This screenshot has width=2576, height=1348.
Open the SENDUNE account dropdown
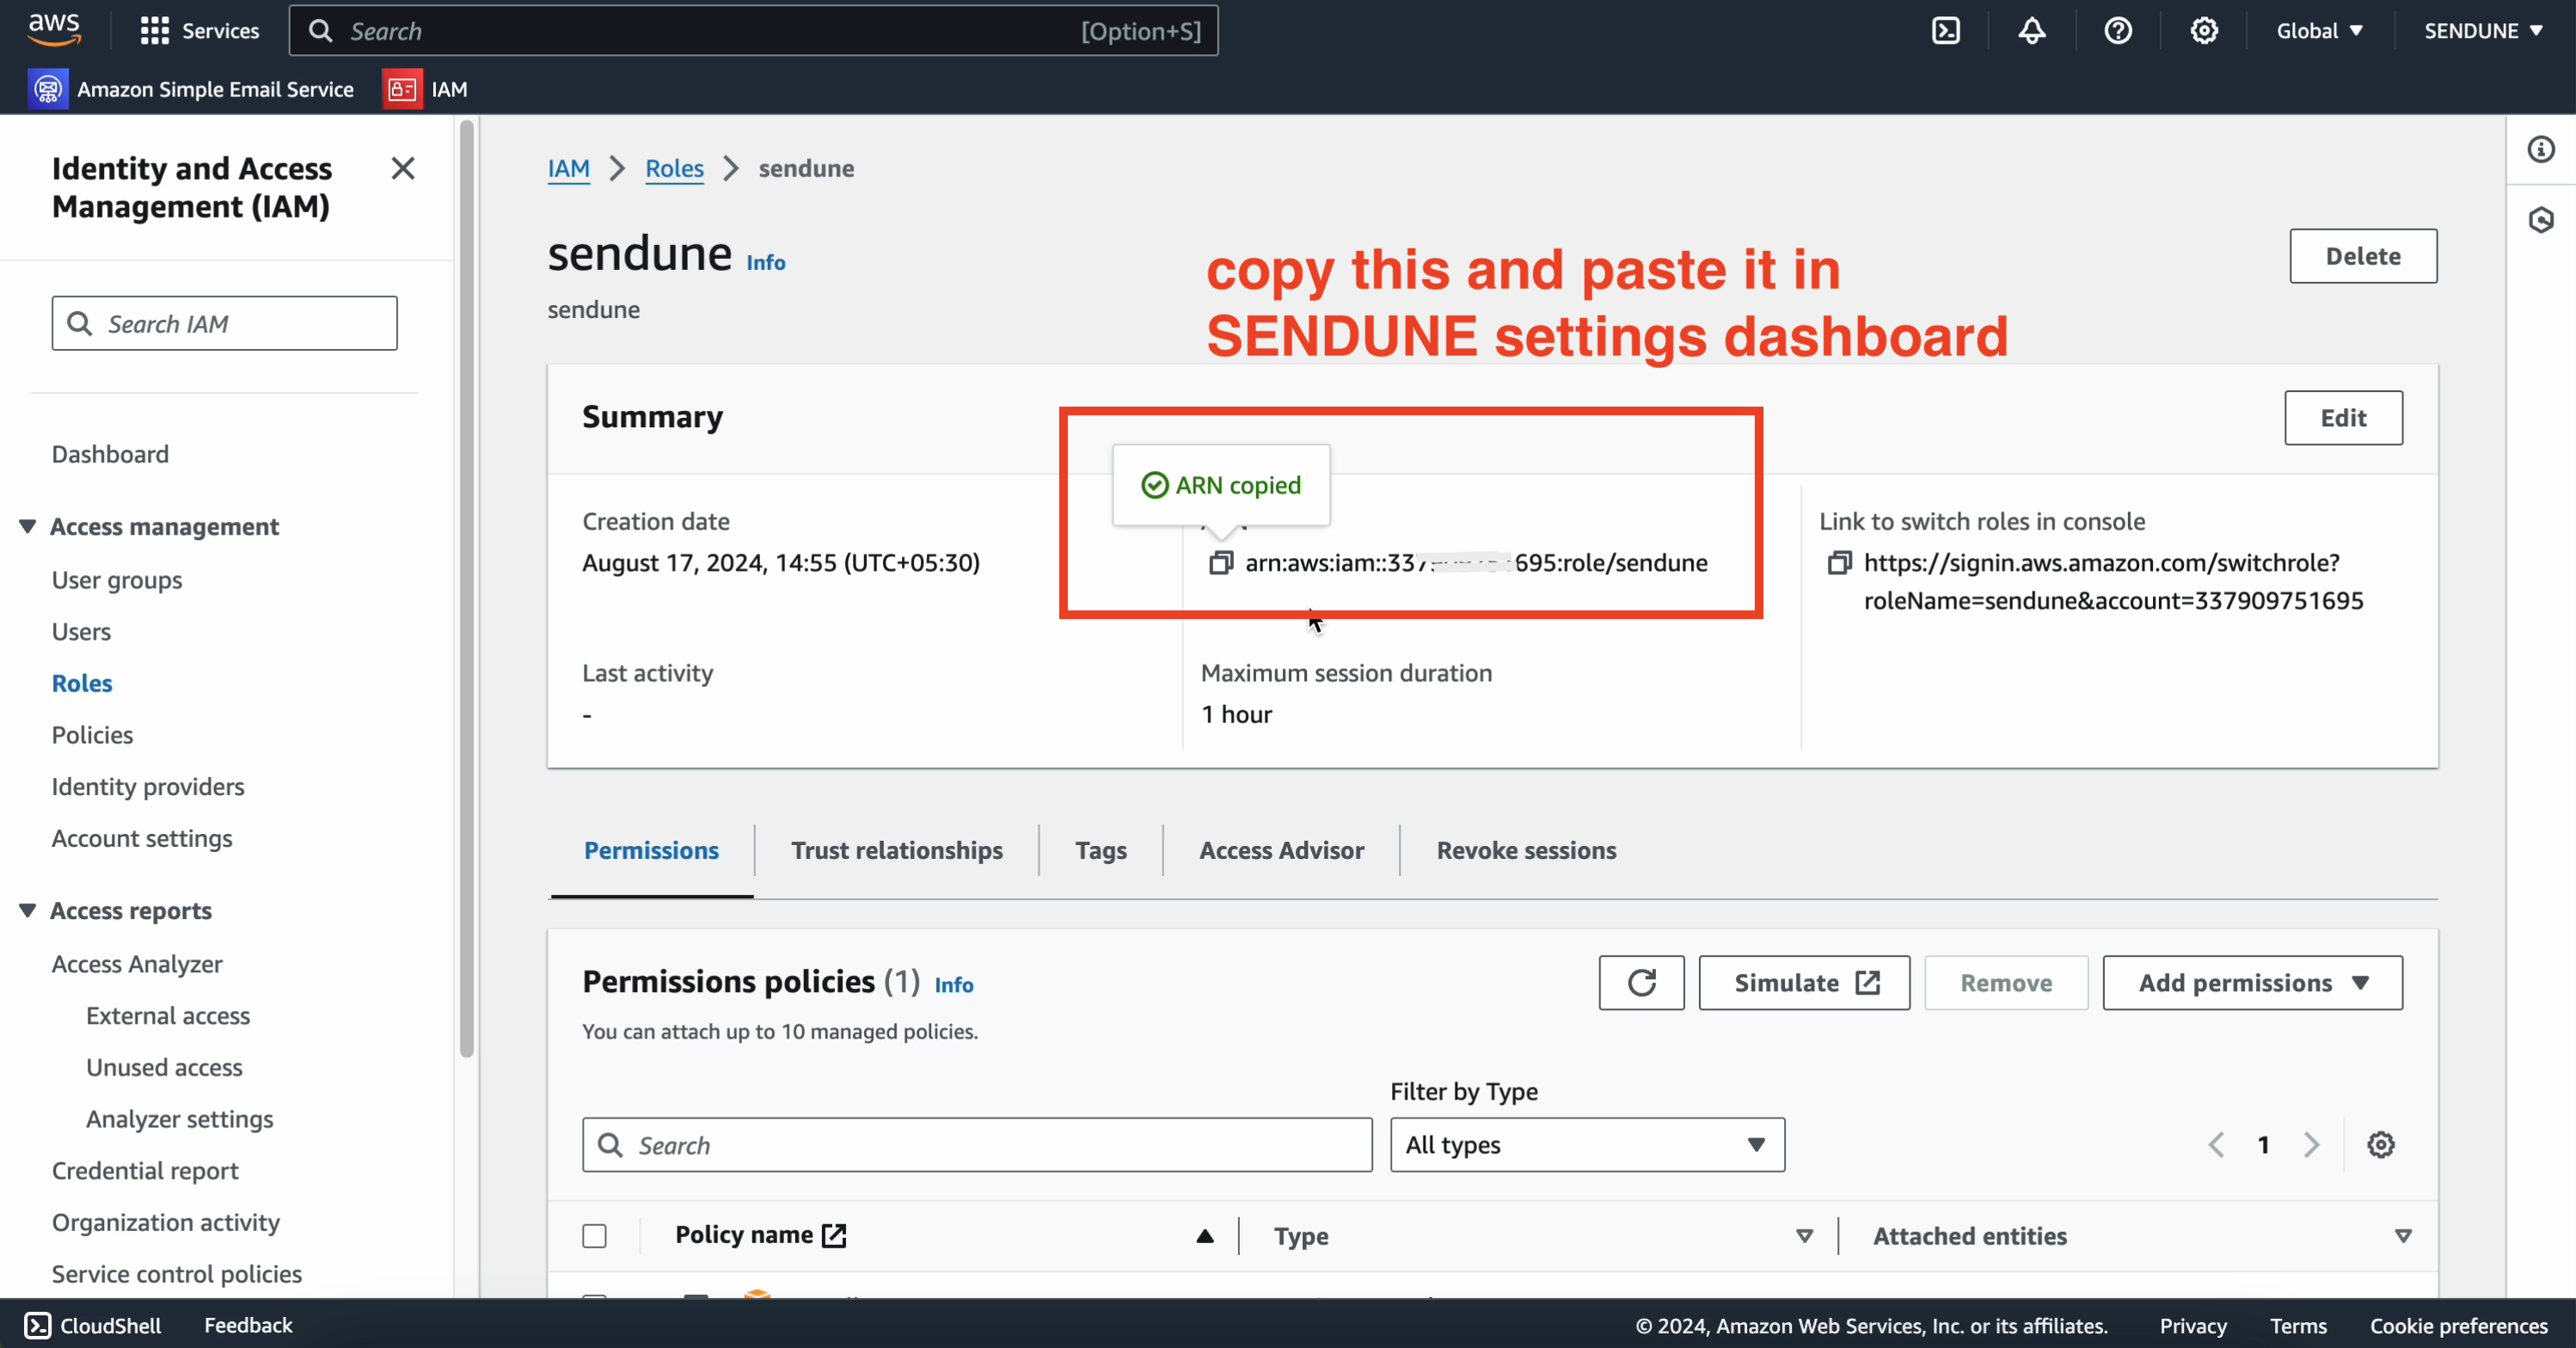[x=2483, y=31]
